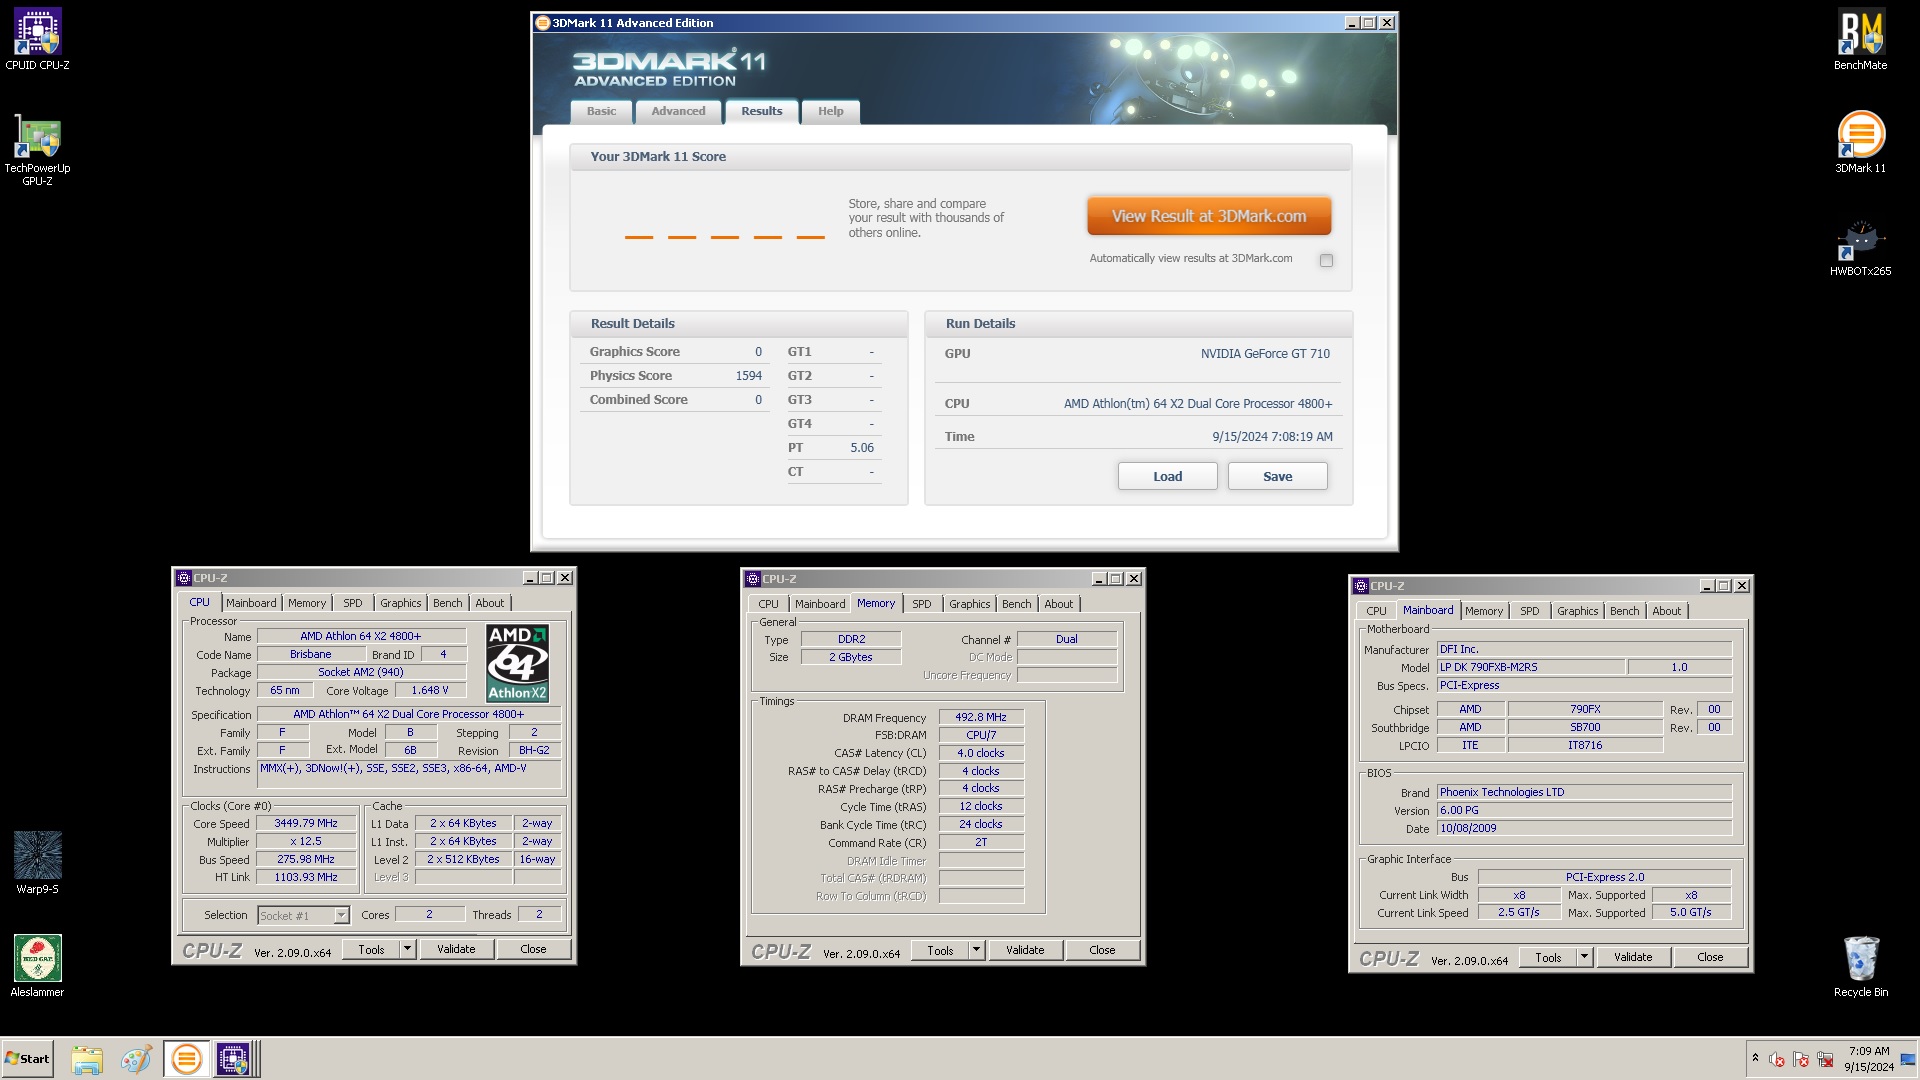
Task: Select the 3DMark 11 taskbar button
Action: click(x=186, y=1059)
